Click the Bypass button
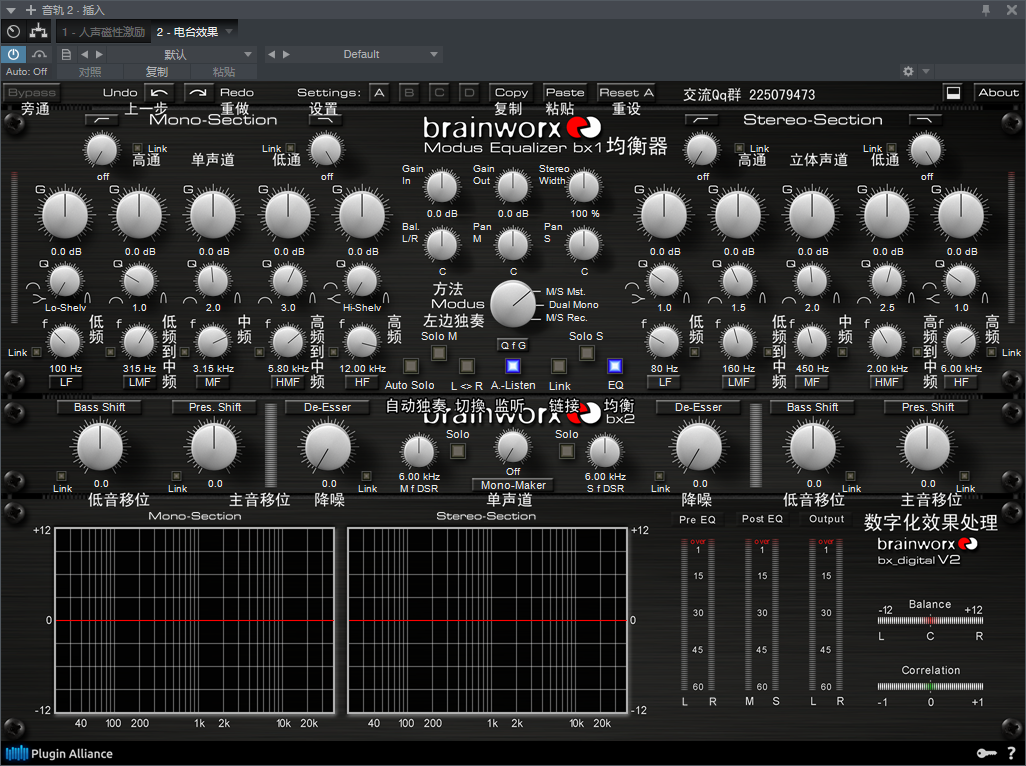The width and height of the screenshot is (1026, 766). 31,93
